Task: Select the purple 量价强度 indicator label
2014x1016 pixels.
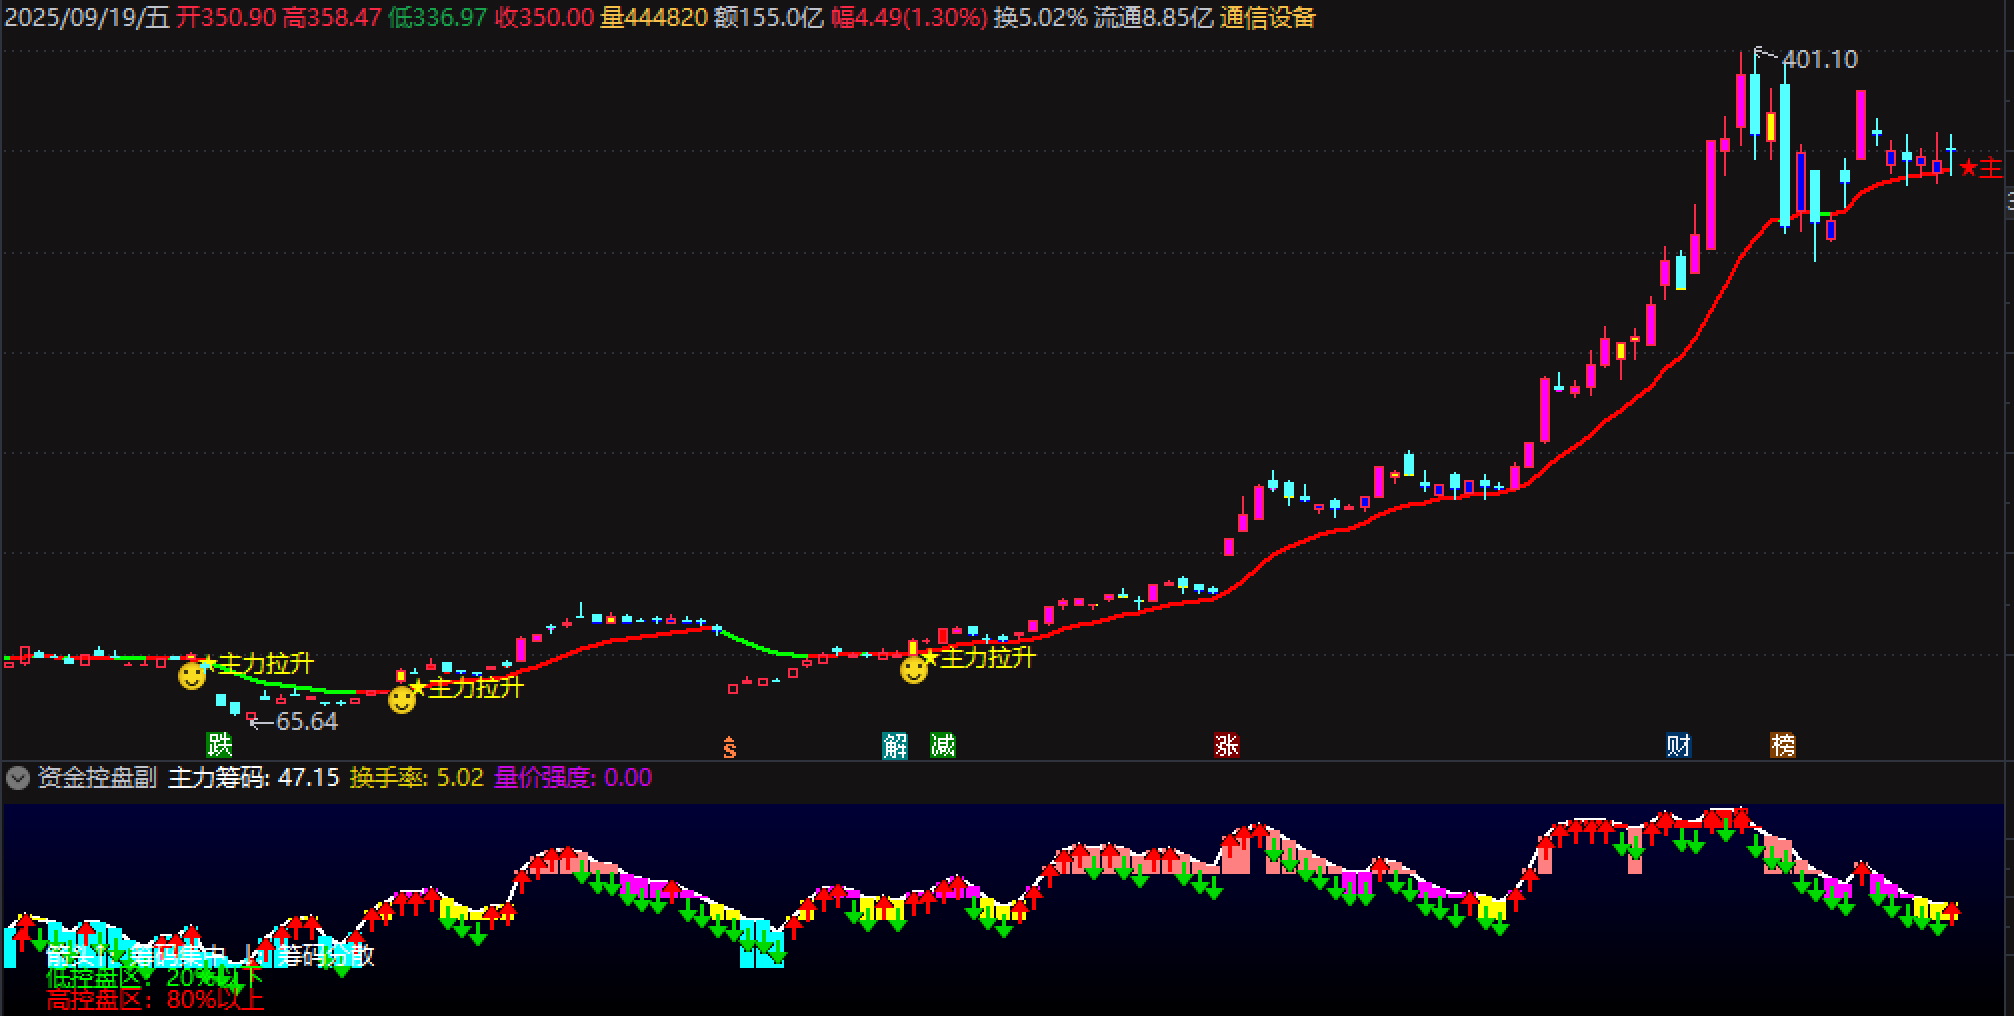Action: (572, 778)
